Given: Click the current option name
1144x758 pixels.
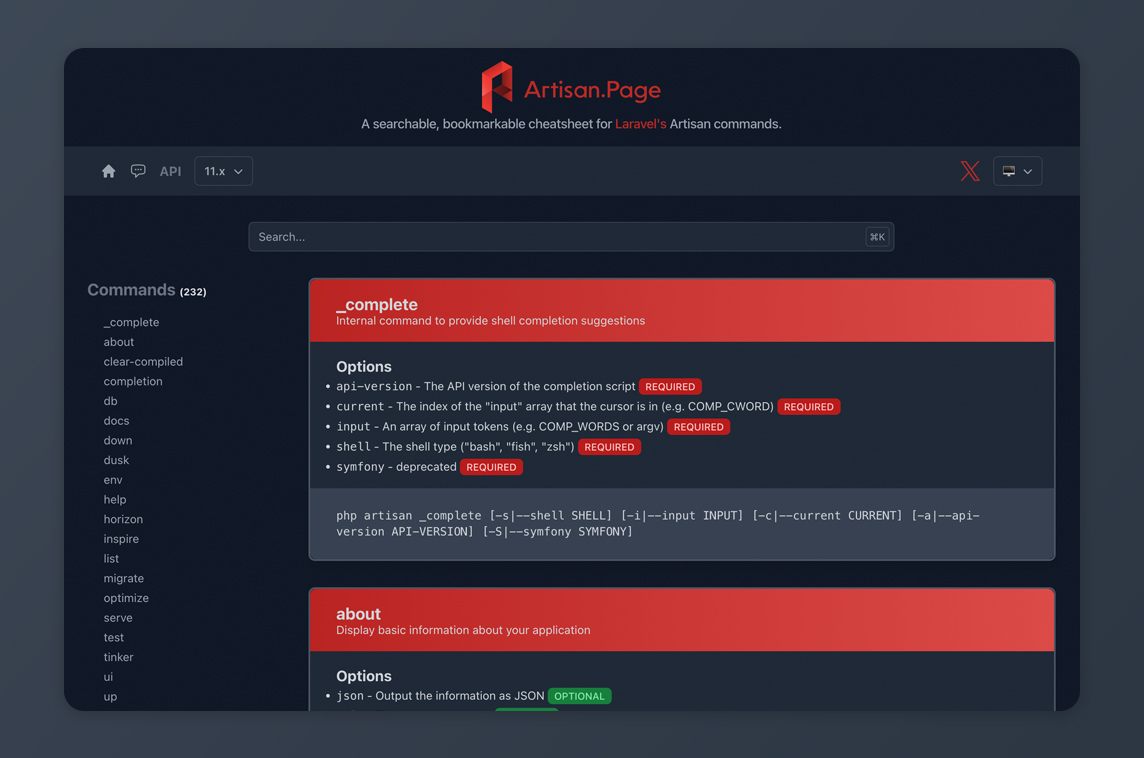Looking at the screenshot, I should pos(360,407).
